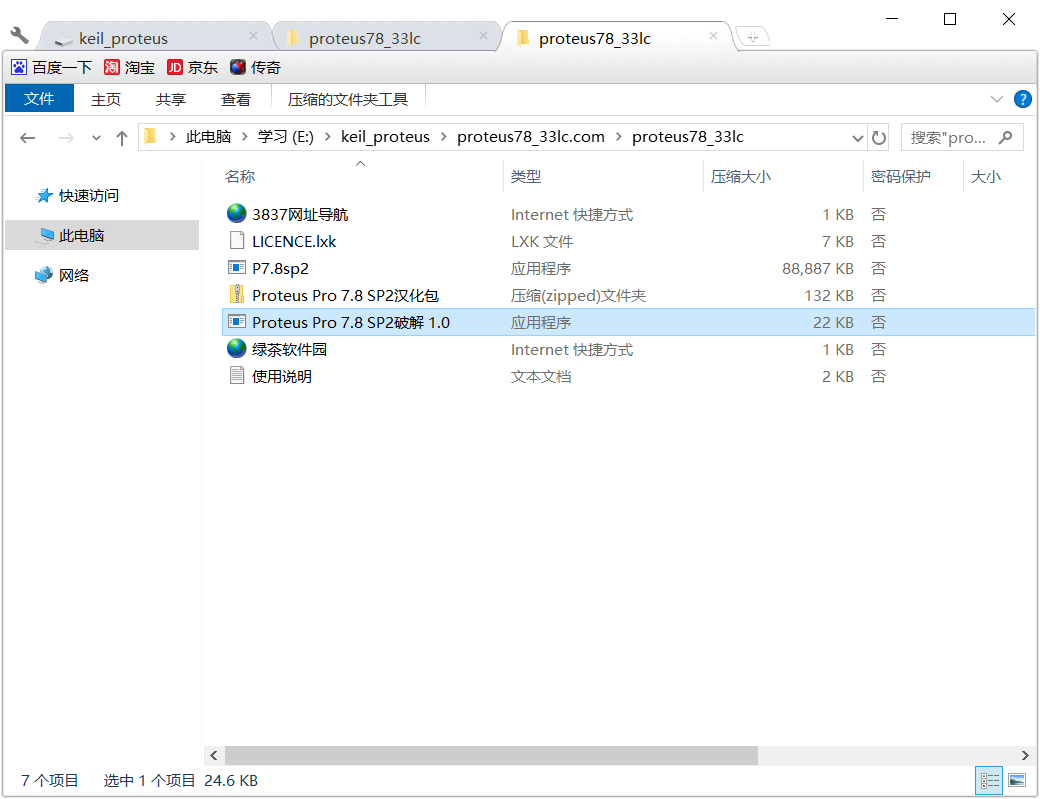Click the 7 个项目 status text
The image size is (1040, 799).
pos(49,780)
